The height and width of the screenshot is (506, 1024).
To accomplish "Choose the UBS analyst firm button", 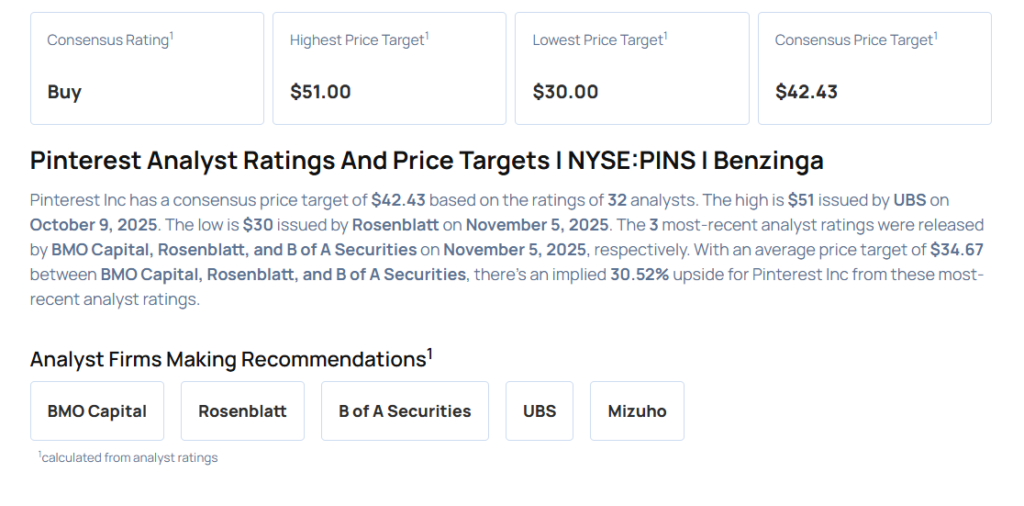I will click(x=539, y=411).
